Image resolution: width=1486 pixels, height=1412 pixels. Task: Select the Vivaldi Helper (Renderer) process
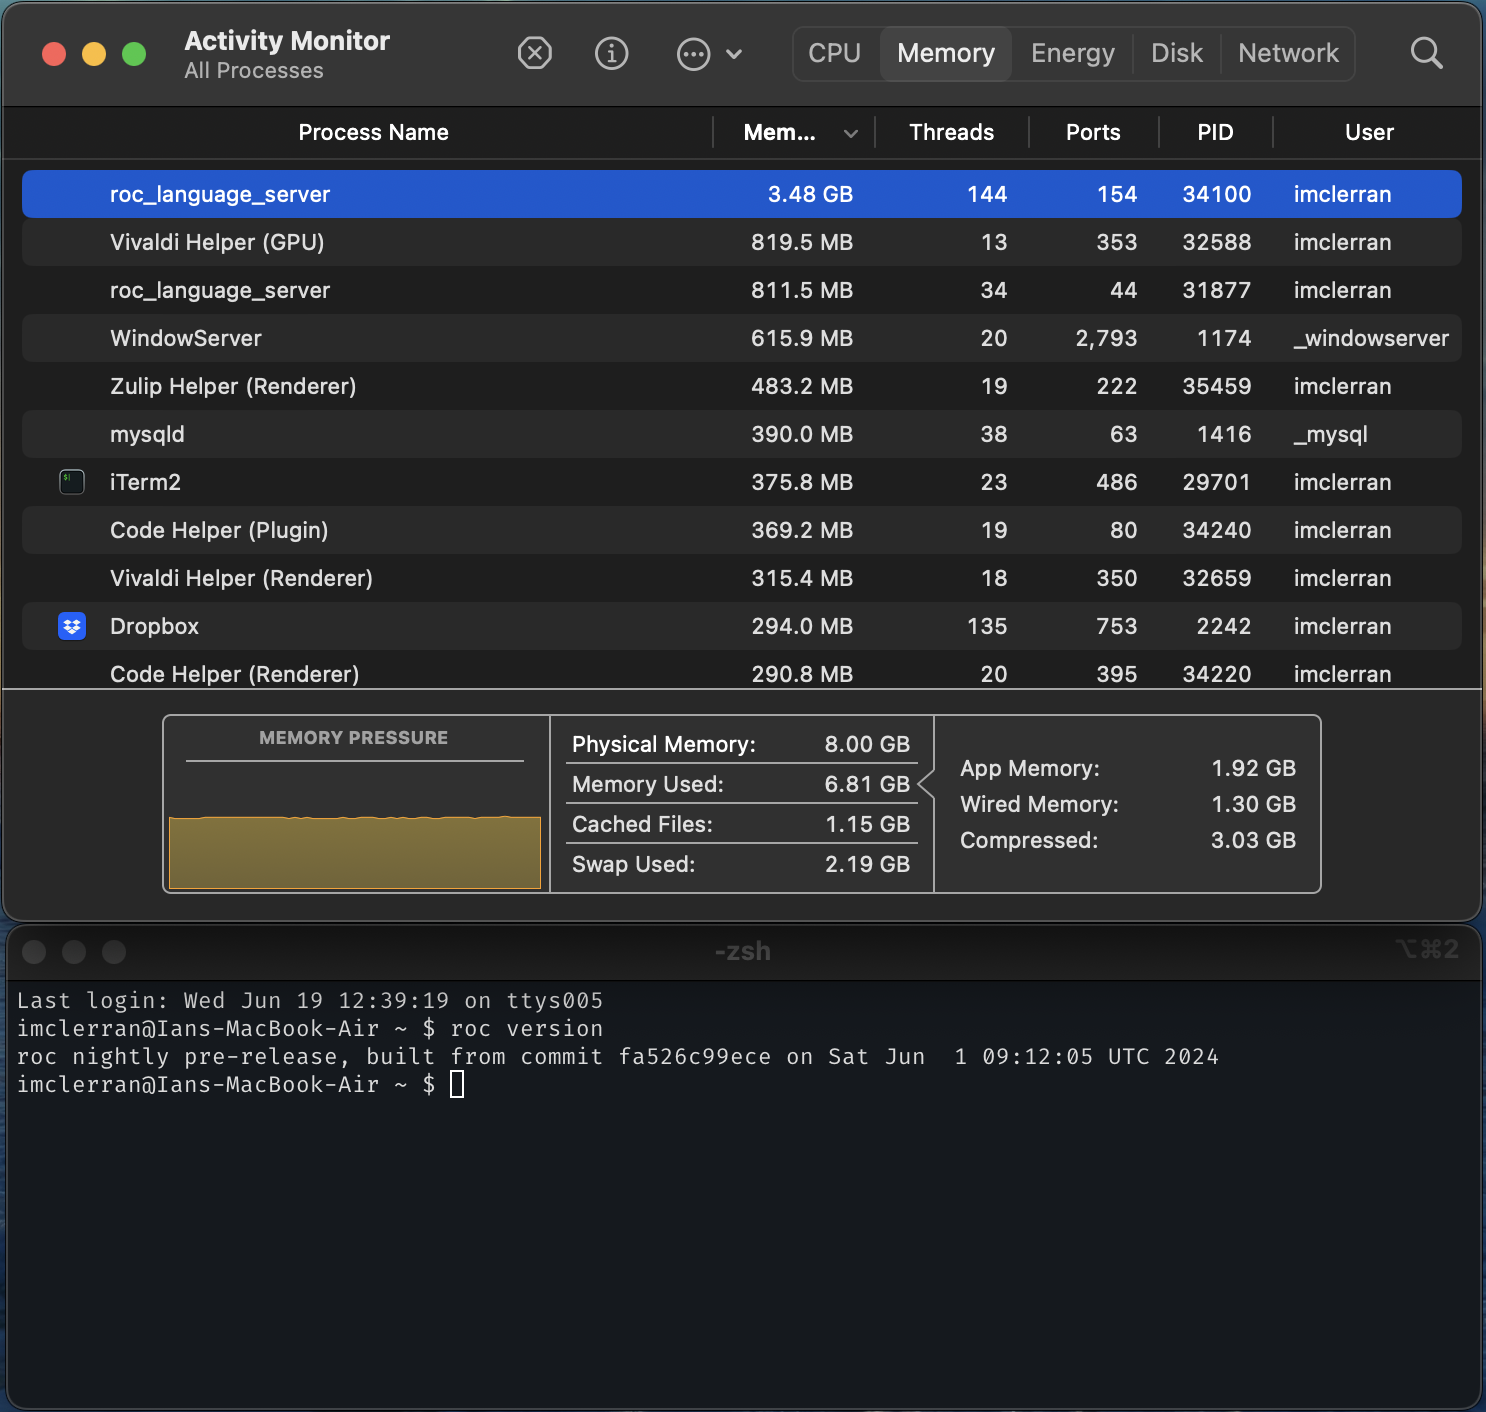(742, 578)
